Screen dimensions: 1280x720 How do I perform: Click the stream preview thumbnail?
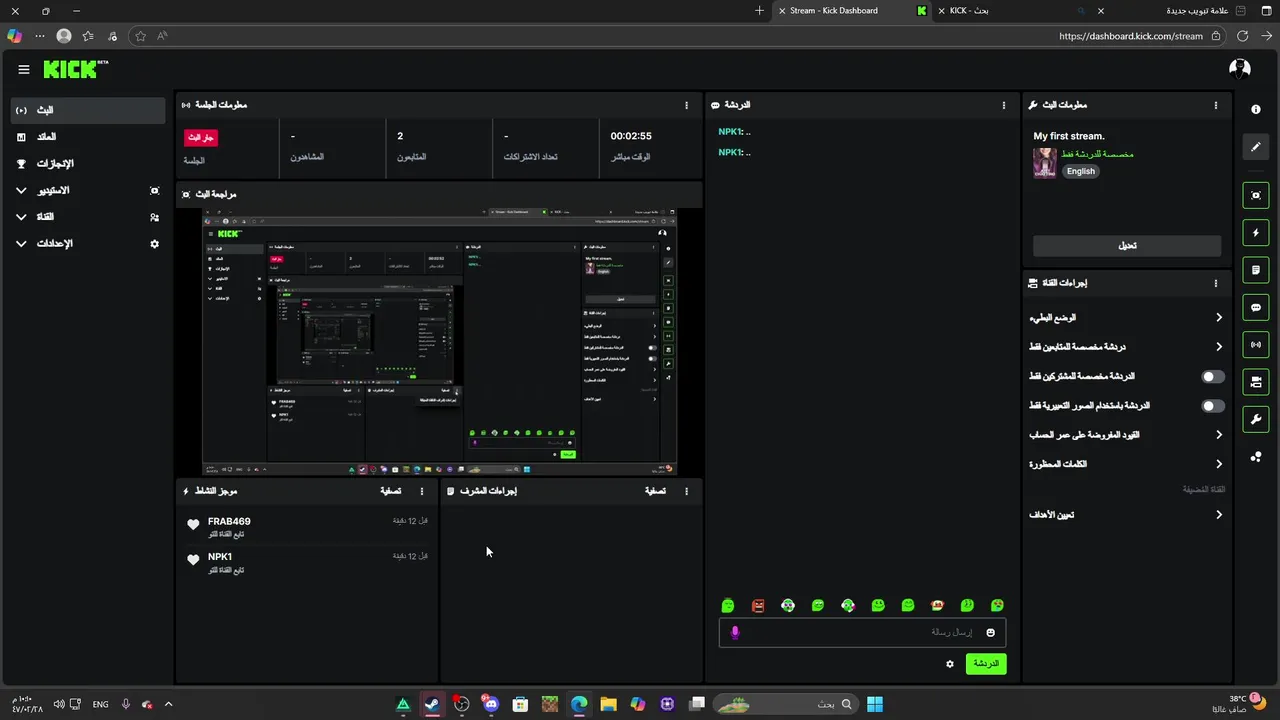(440, 342)
